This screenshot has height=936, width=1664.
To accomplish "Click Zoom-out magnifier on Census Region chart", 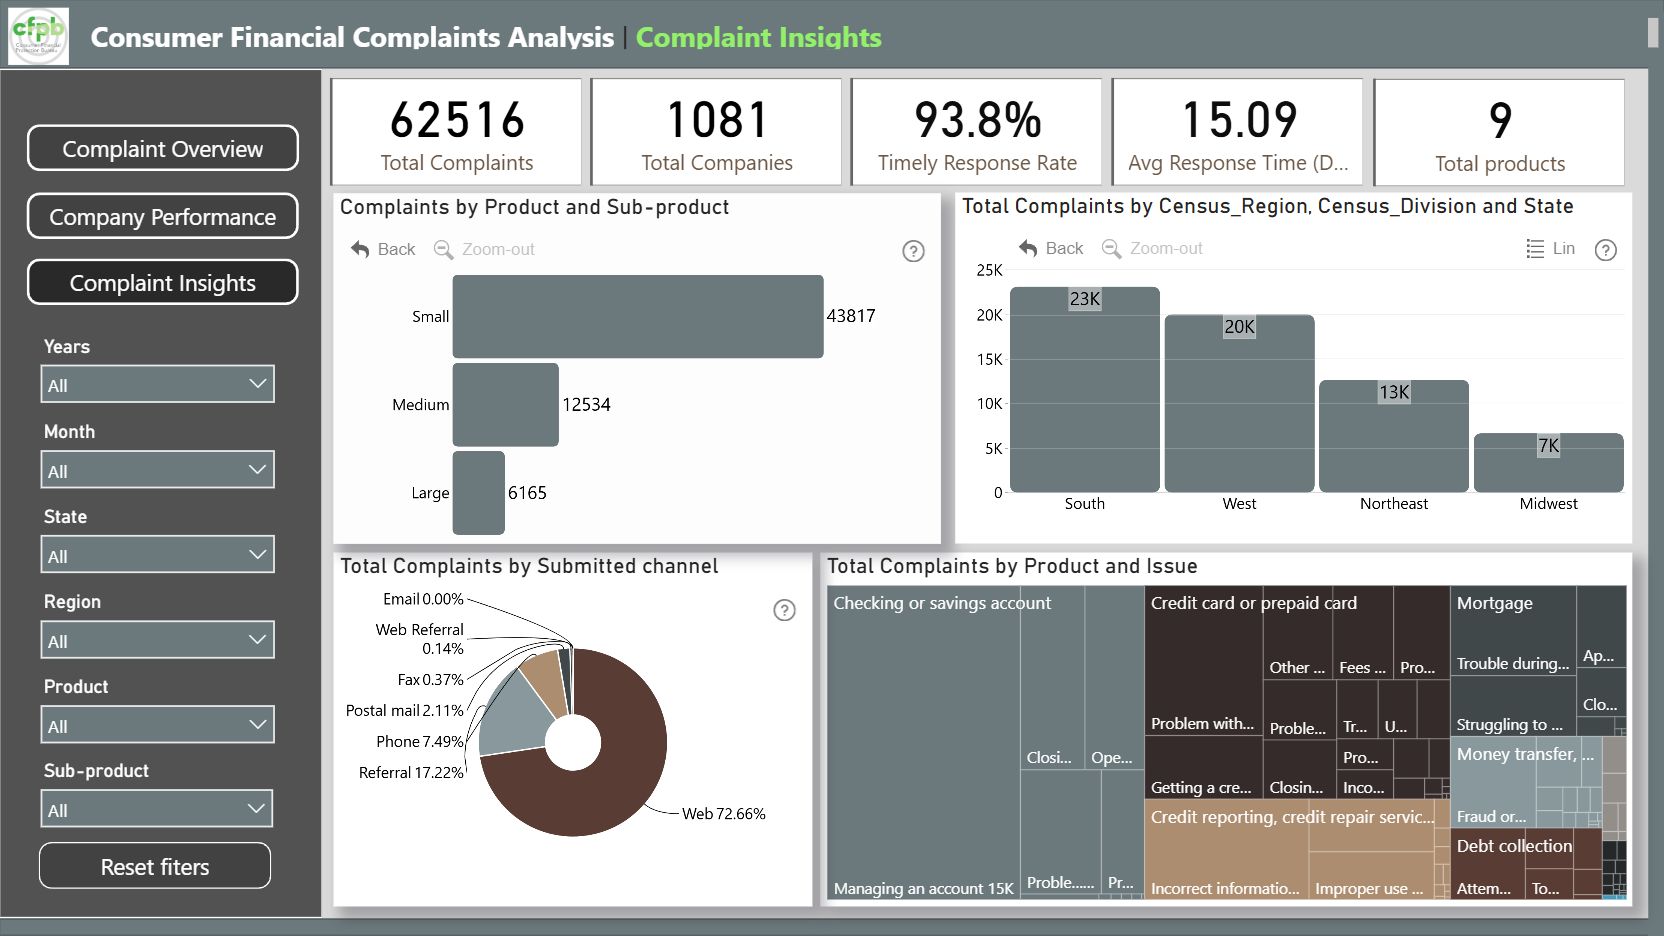I will coord(1111,248).
